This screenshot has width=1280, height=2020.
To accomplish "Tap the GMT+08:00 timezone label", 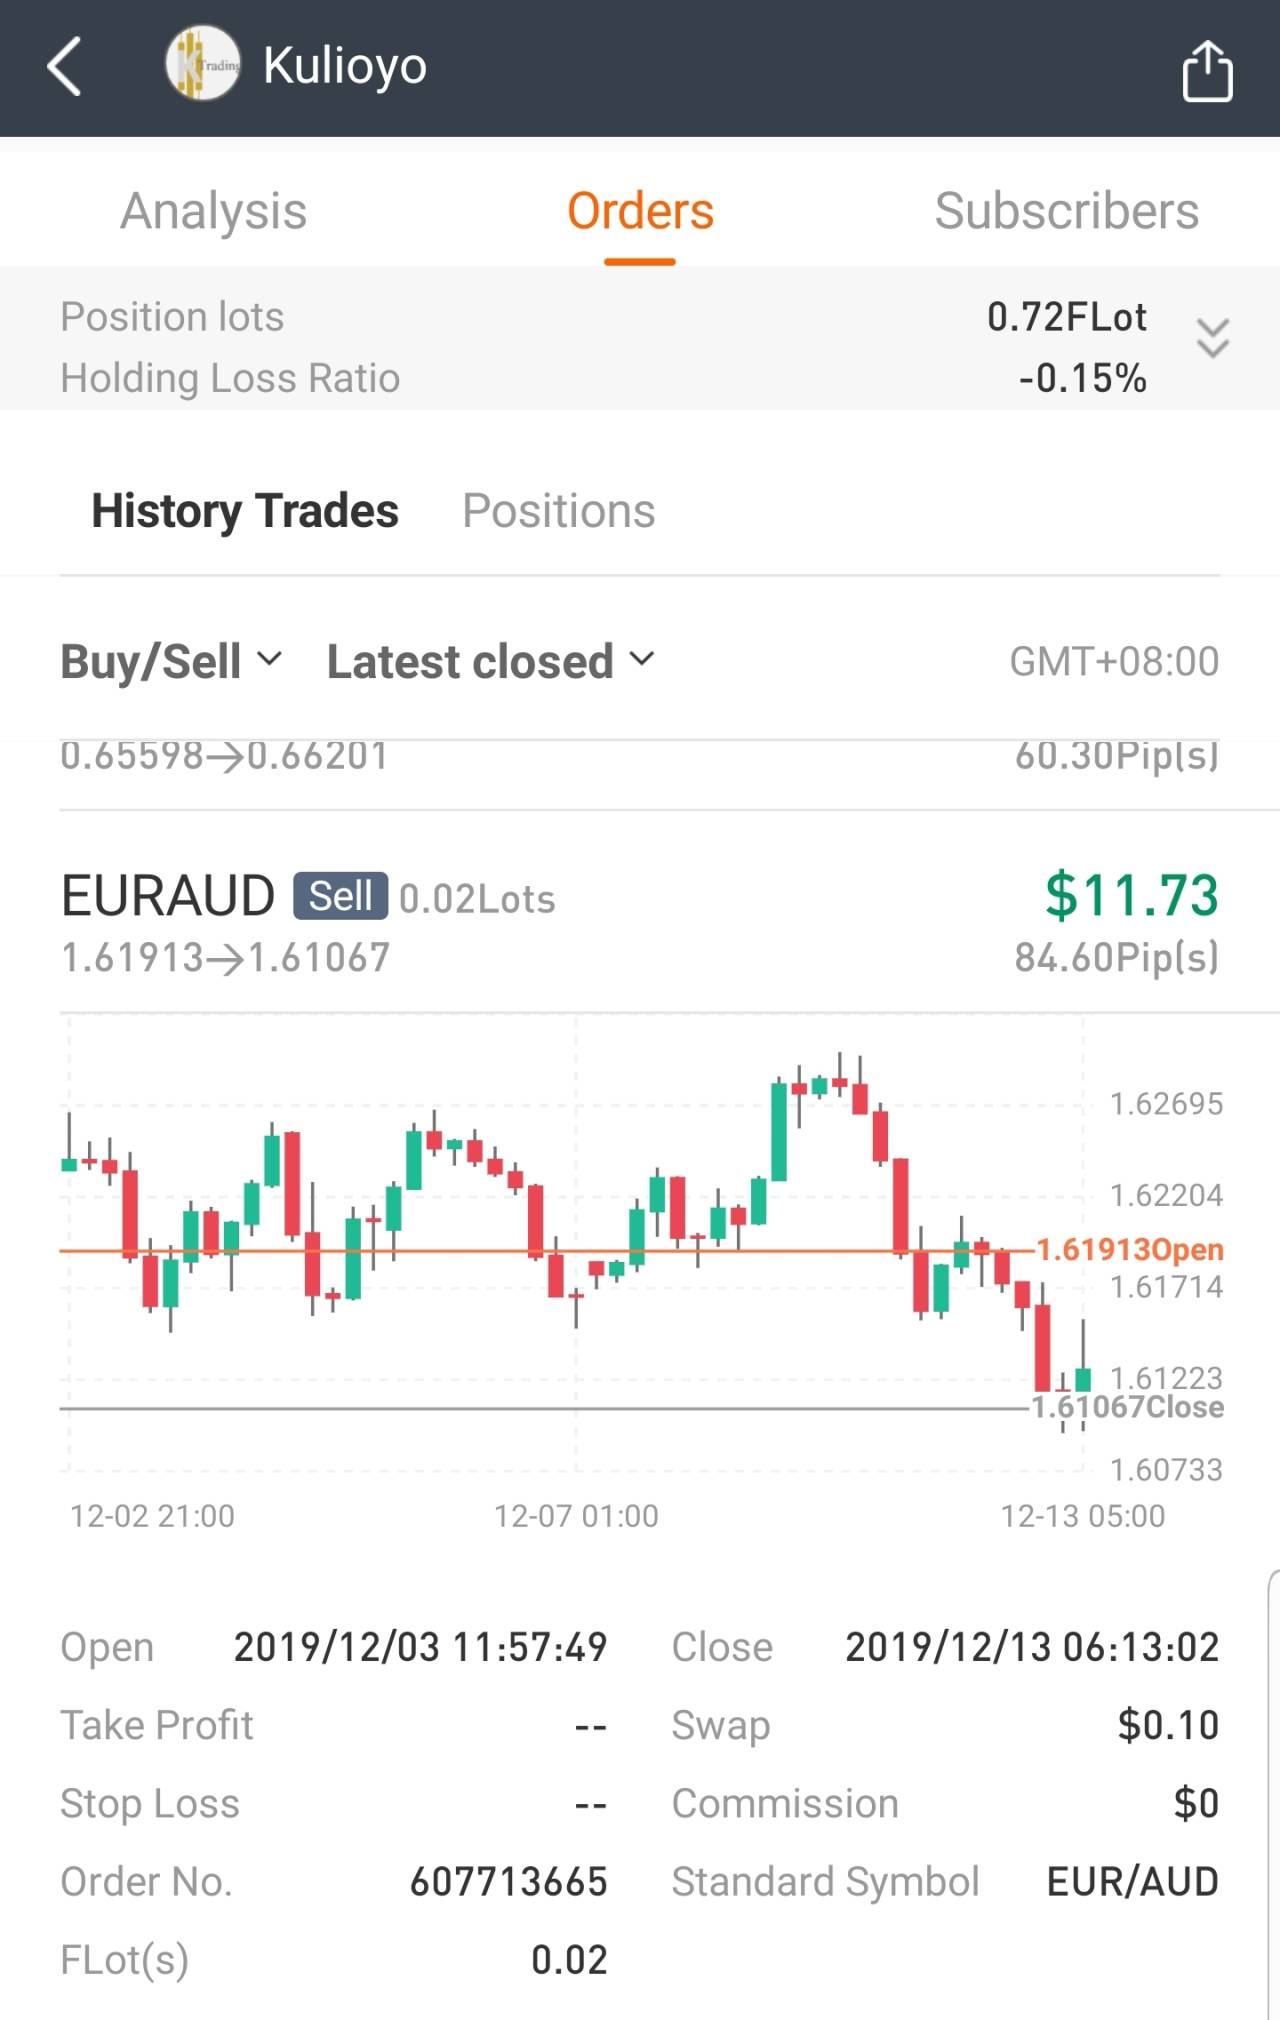I will pos(1114,661).
